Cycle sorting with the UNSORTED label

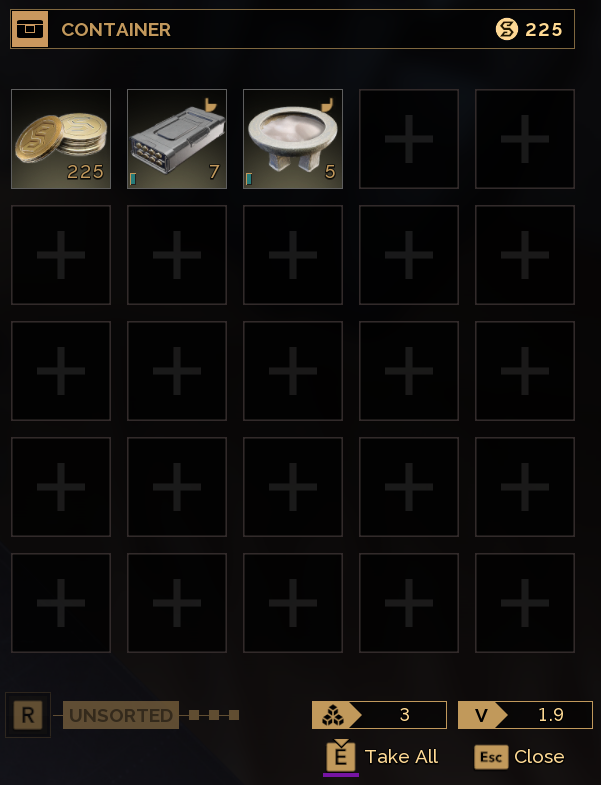pyautogui.click(x=121, y=715)
